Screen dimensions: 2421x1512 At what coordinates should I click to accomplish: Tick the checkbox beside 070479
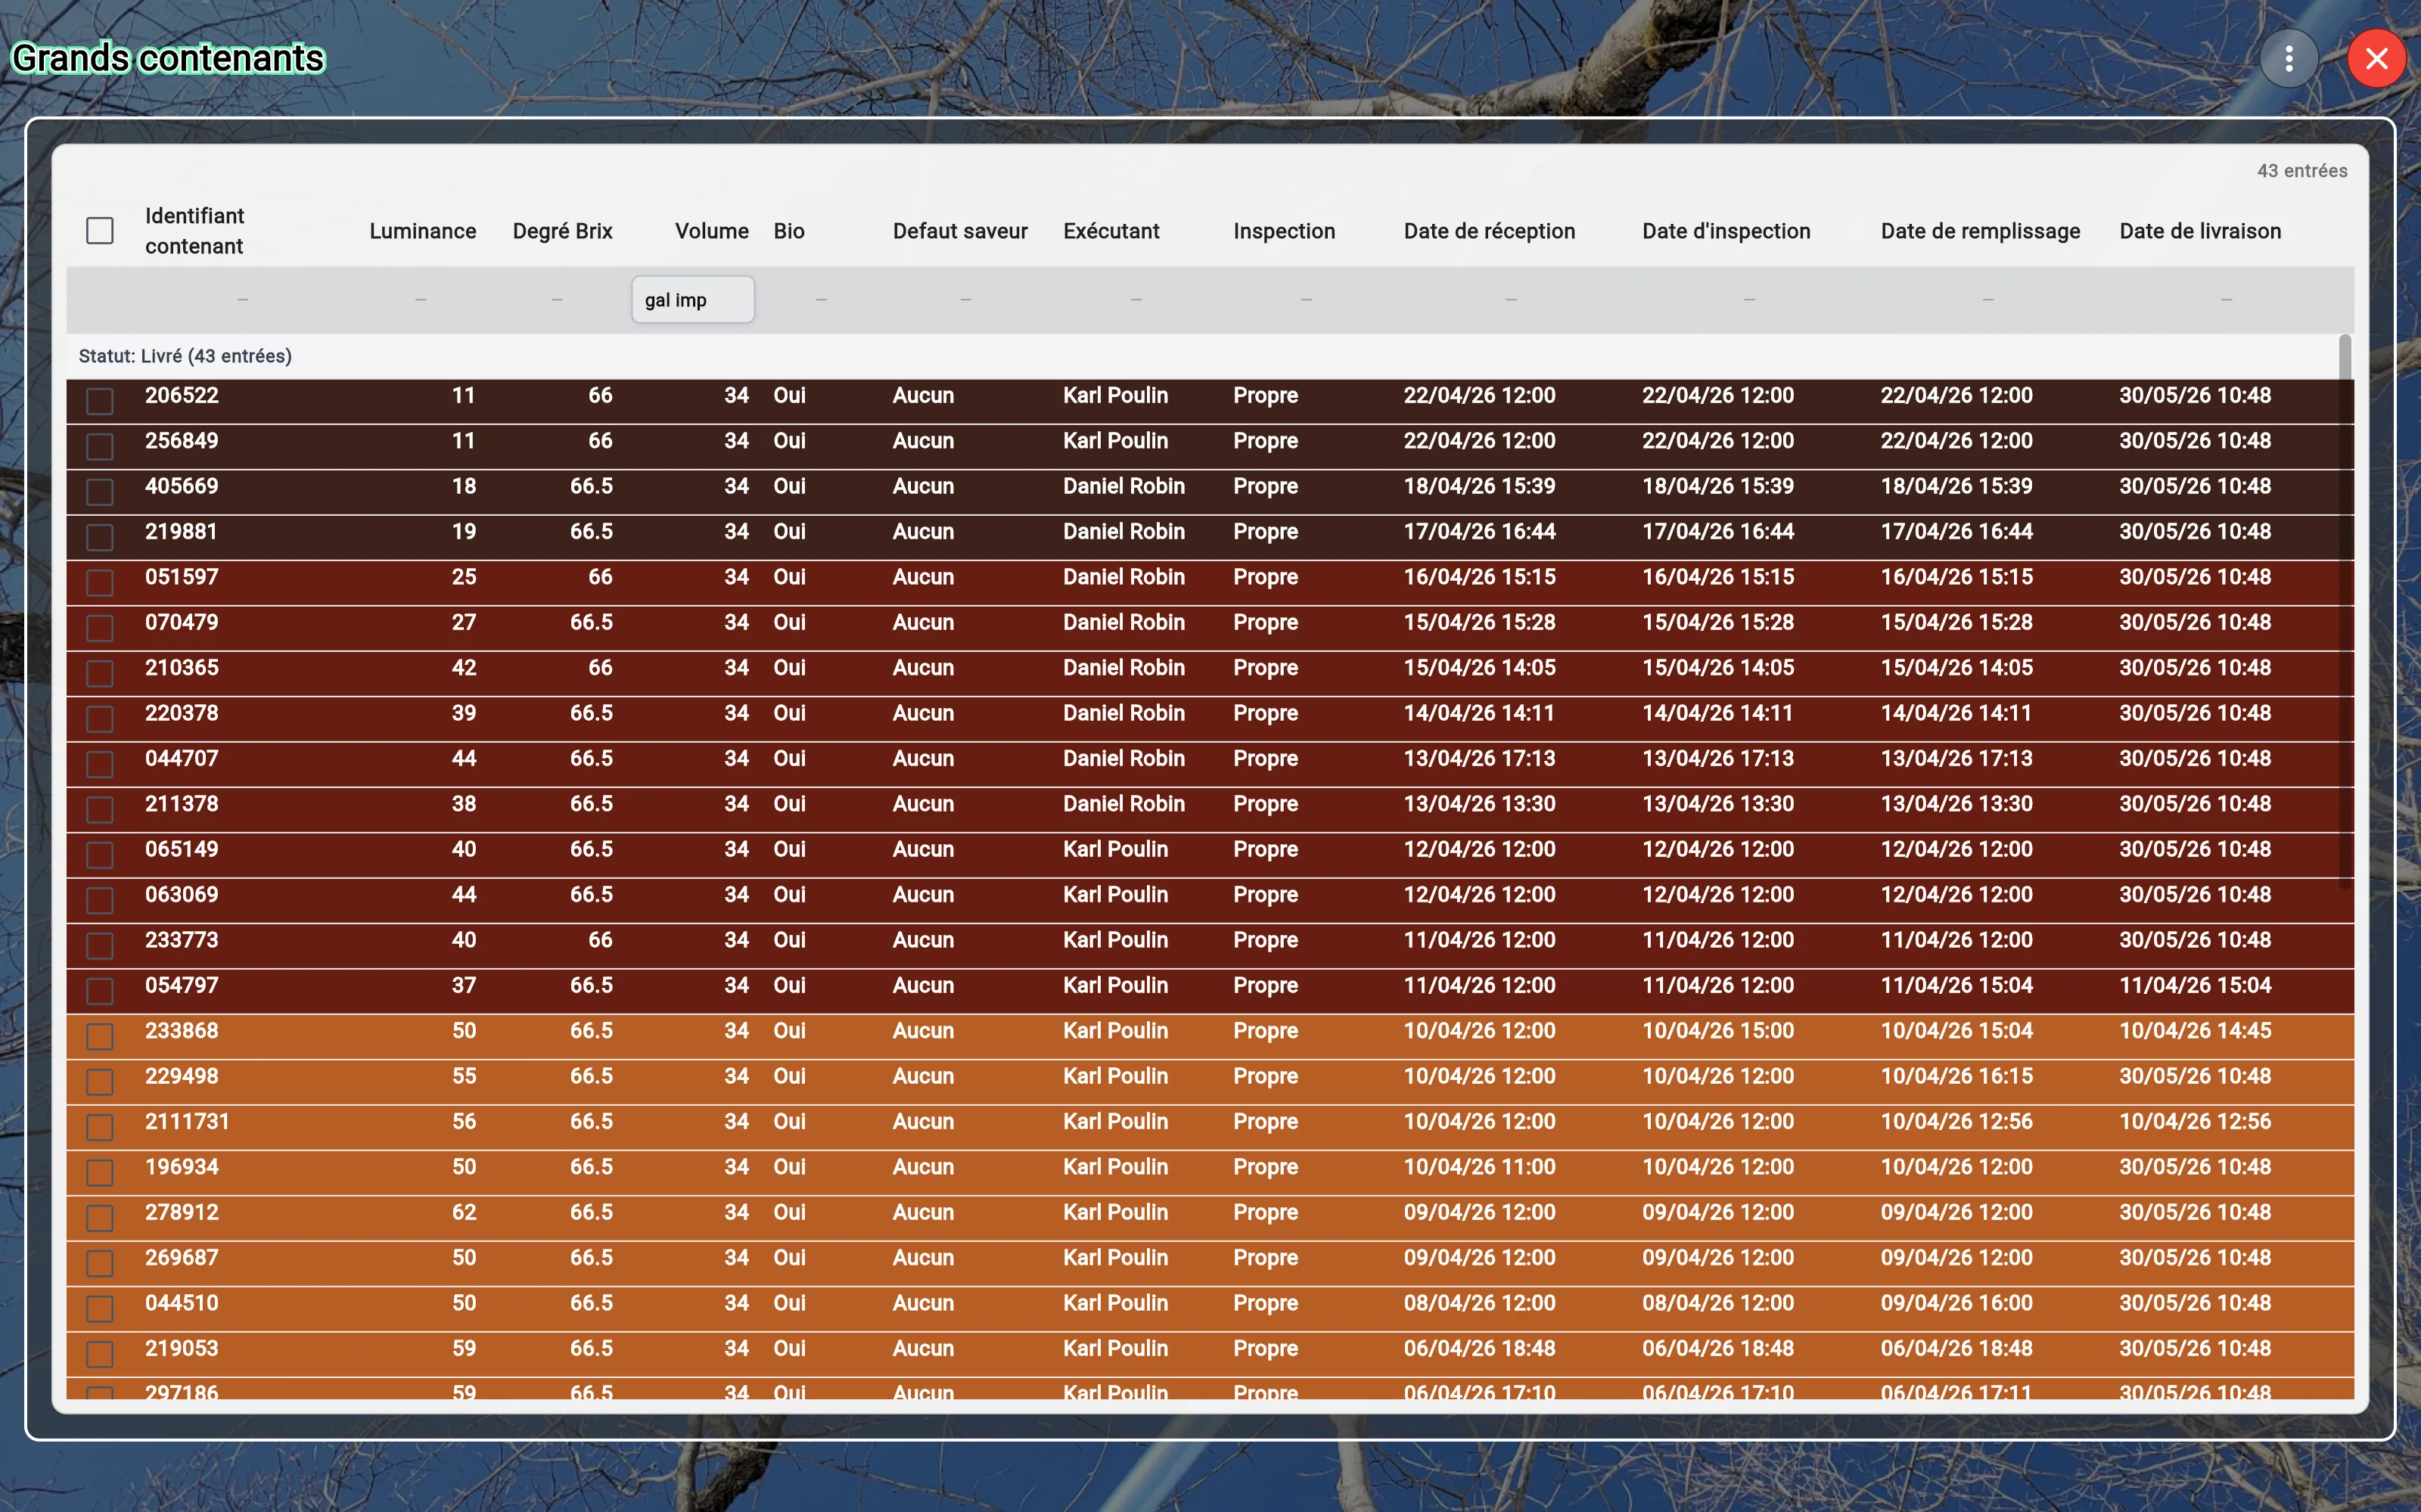100,628
